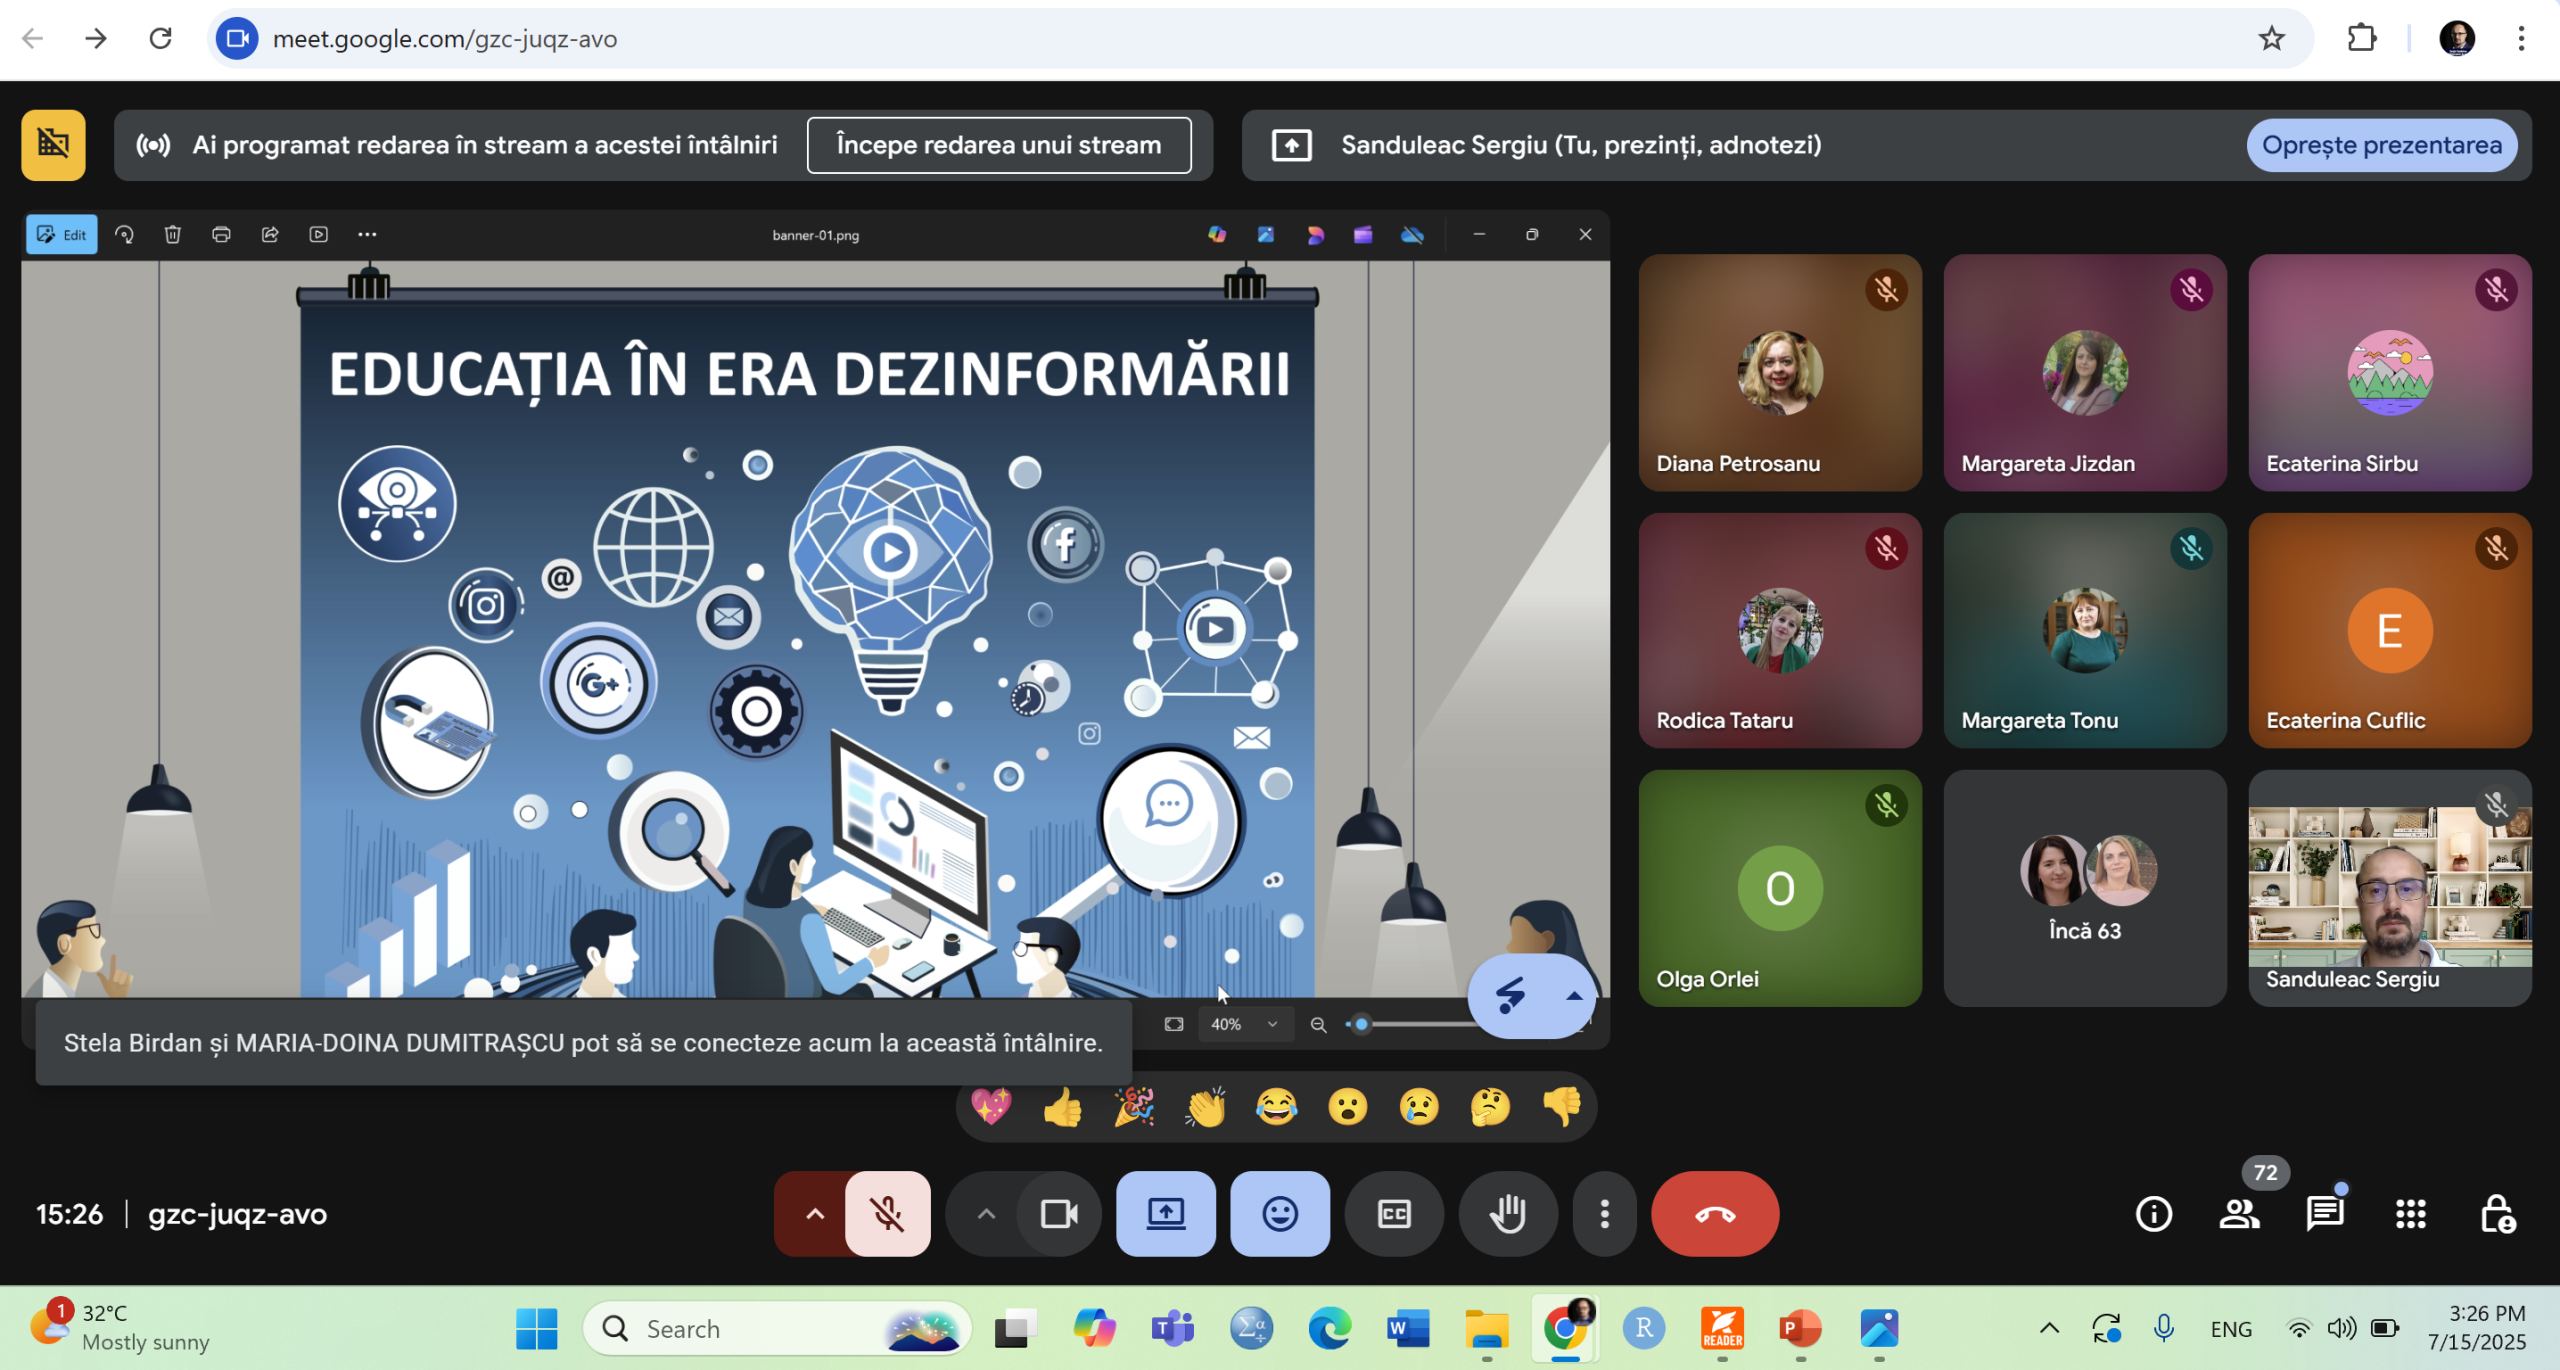Adjust the image zoom slider
The image size is (2560, 1370).
click(x=1361, y=1024)
